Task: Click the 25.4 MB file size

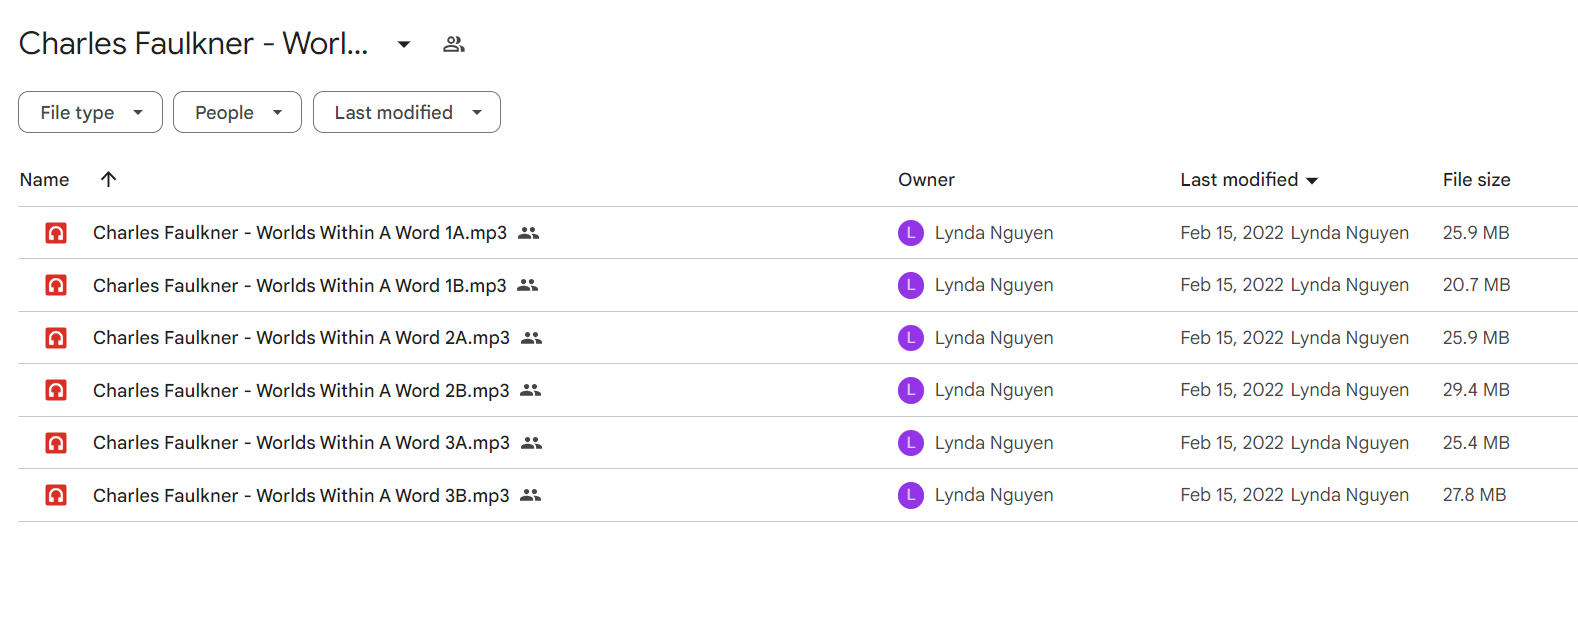Action: pyautogui.click(x=1476, y=443)
